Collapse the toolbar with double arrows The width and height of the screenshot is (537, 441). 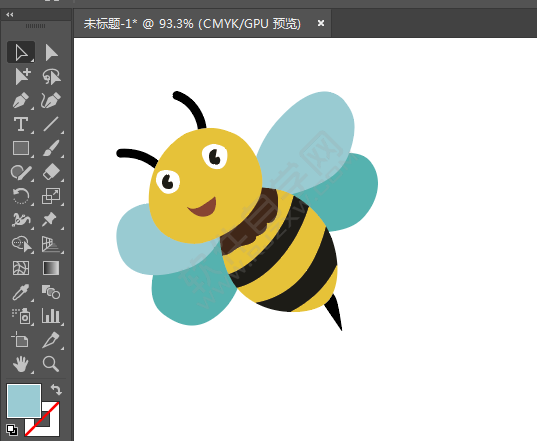10,14
